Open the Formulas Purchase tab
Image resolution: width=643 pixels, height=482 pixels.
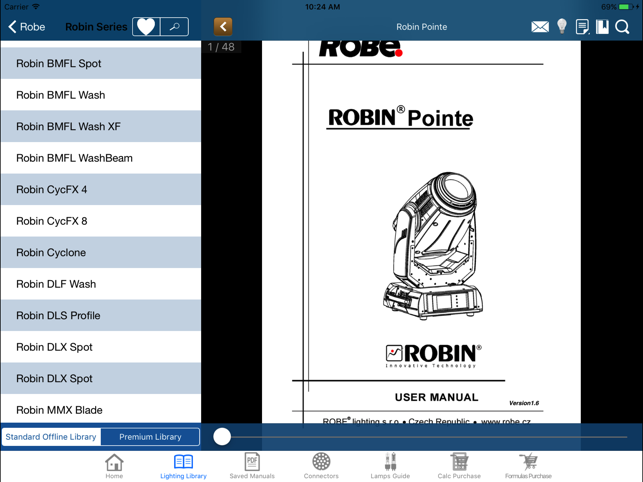coord(528,466)
